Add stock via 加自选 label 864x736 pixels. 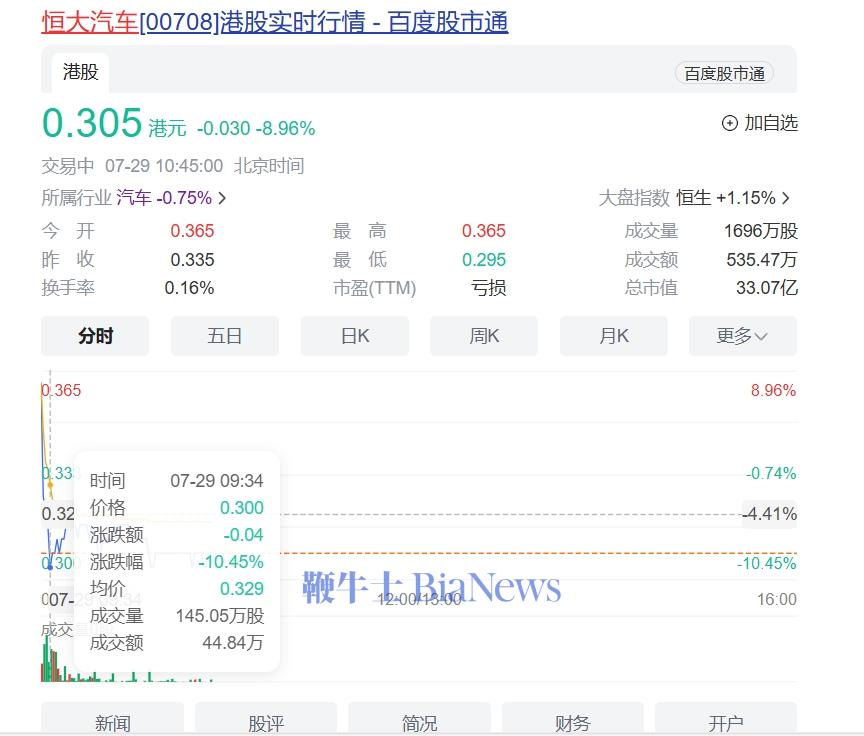tap(771, 123)
